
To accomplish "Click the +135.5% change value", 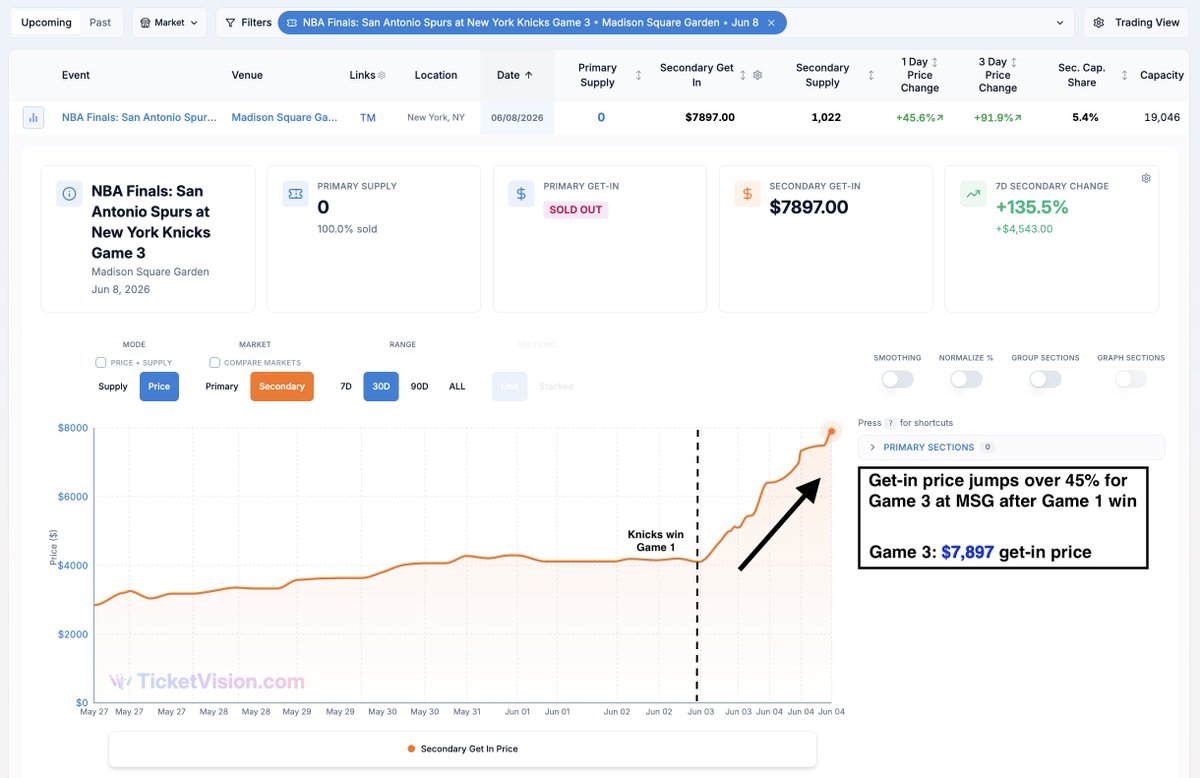I will pyautogui.click(x=1032, y=207).
